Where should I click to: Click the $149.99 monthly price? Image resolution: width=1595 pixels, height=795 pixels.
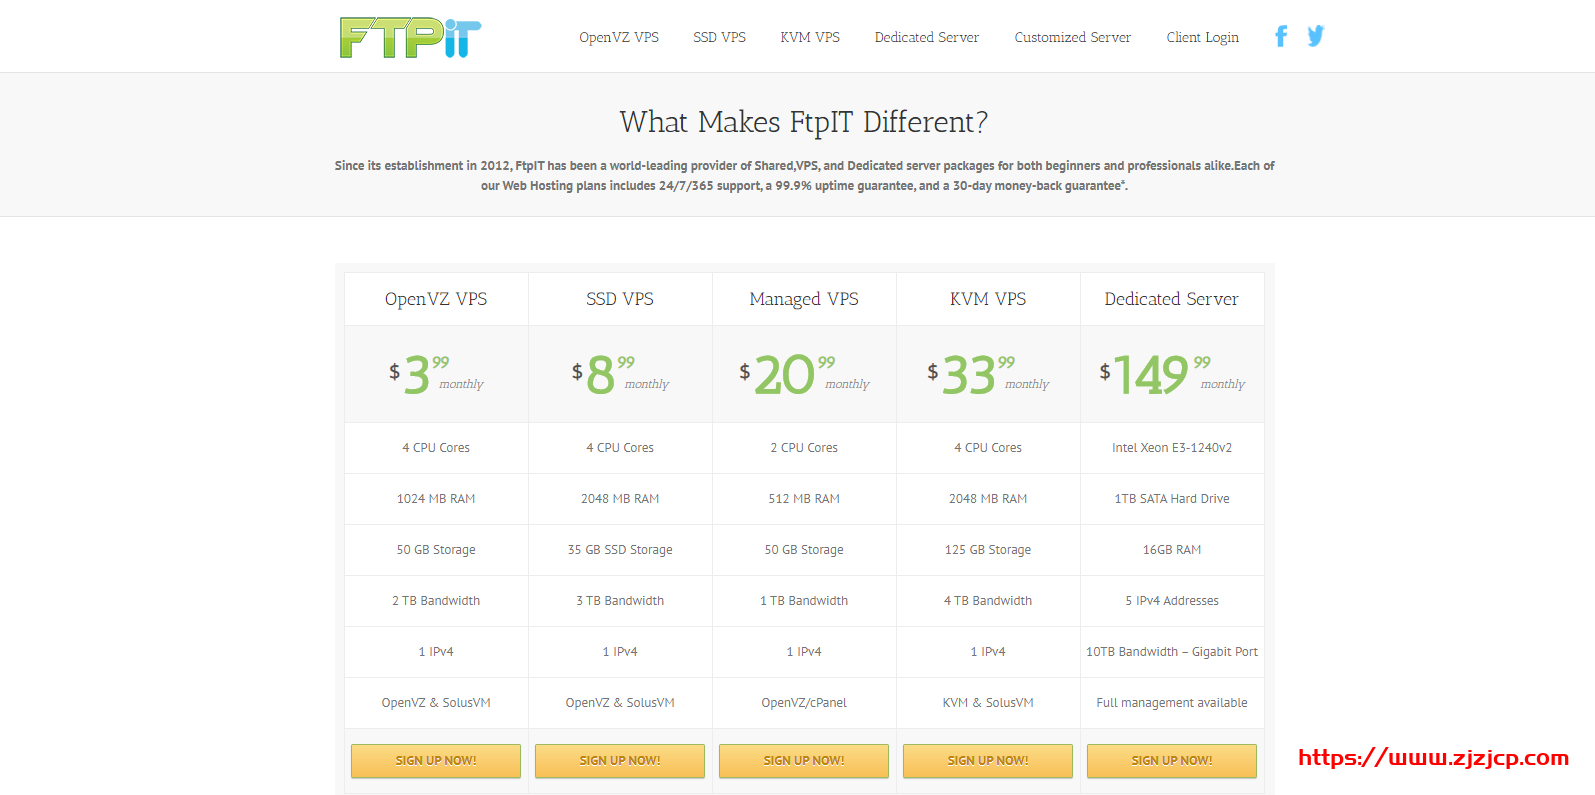click(1172, 374)
